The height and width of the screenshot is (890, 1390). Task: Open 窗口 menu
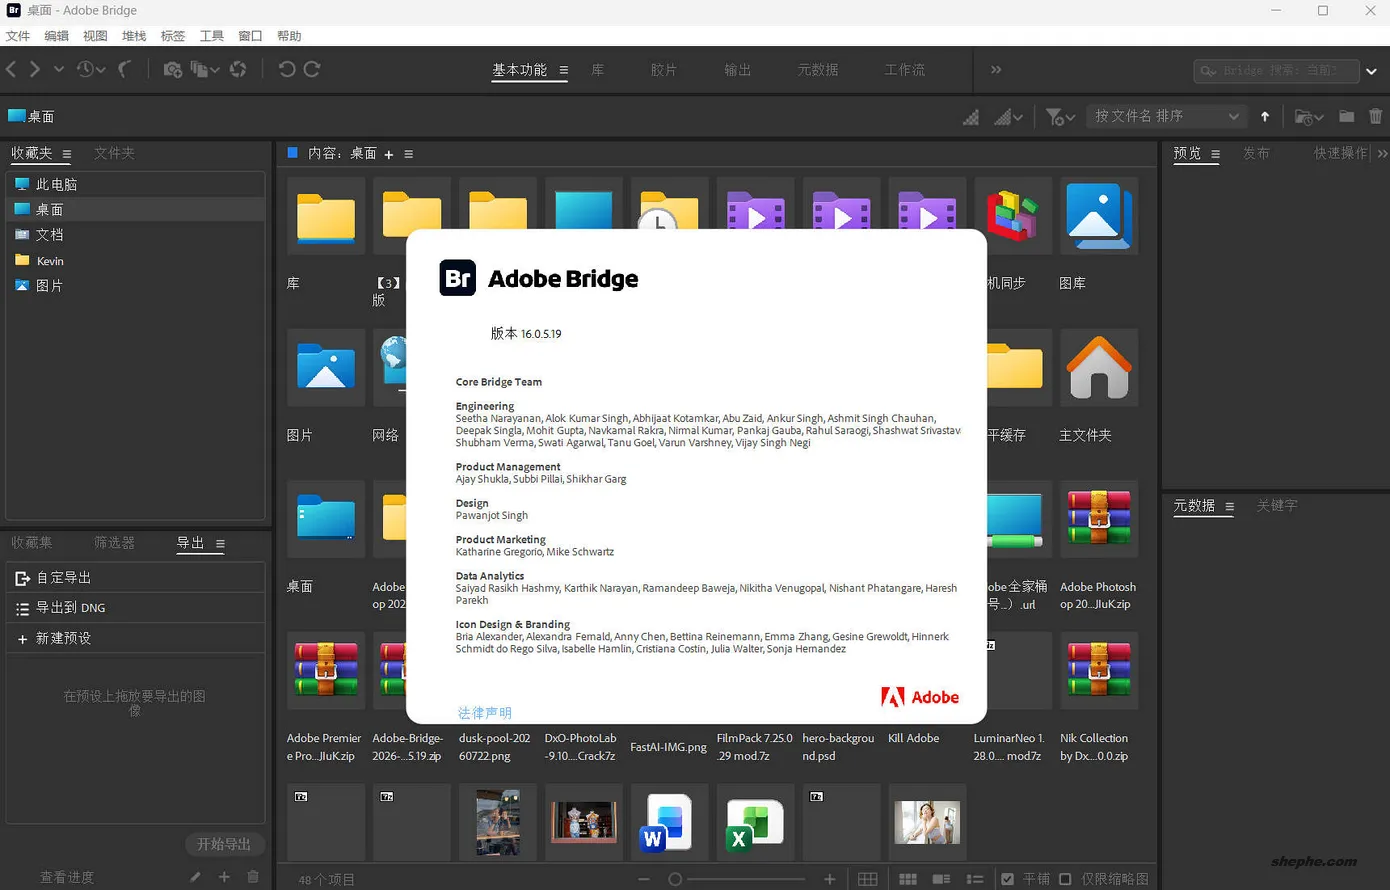point(250,36)
